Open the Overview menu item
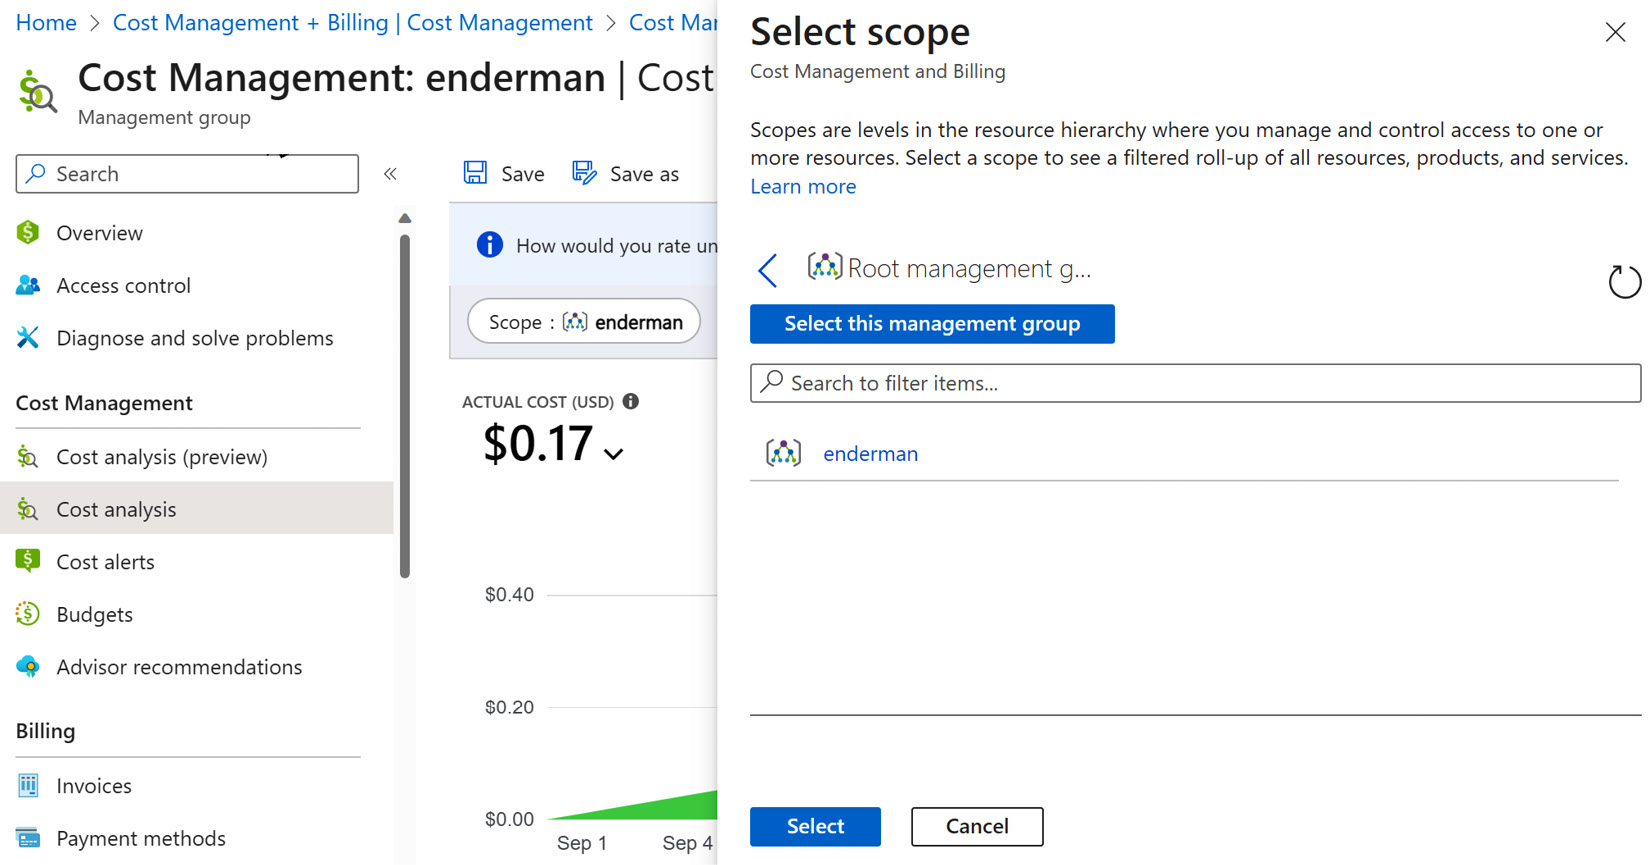The width and height of the screenshot is (1650, 865). (x=99, y=233)
